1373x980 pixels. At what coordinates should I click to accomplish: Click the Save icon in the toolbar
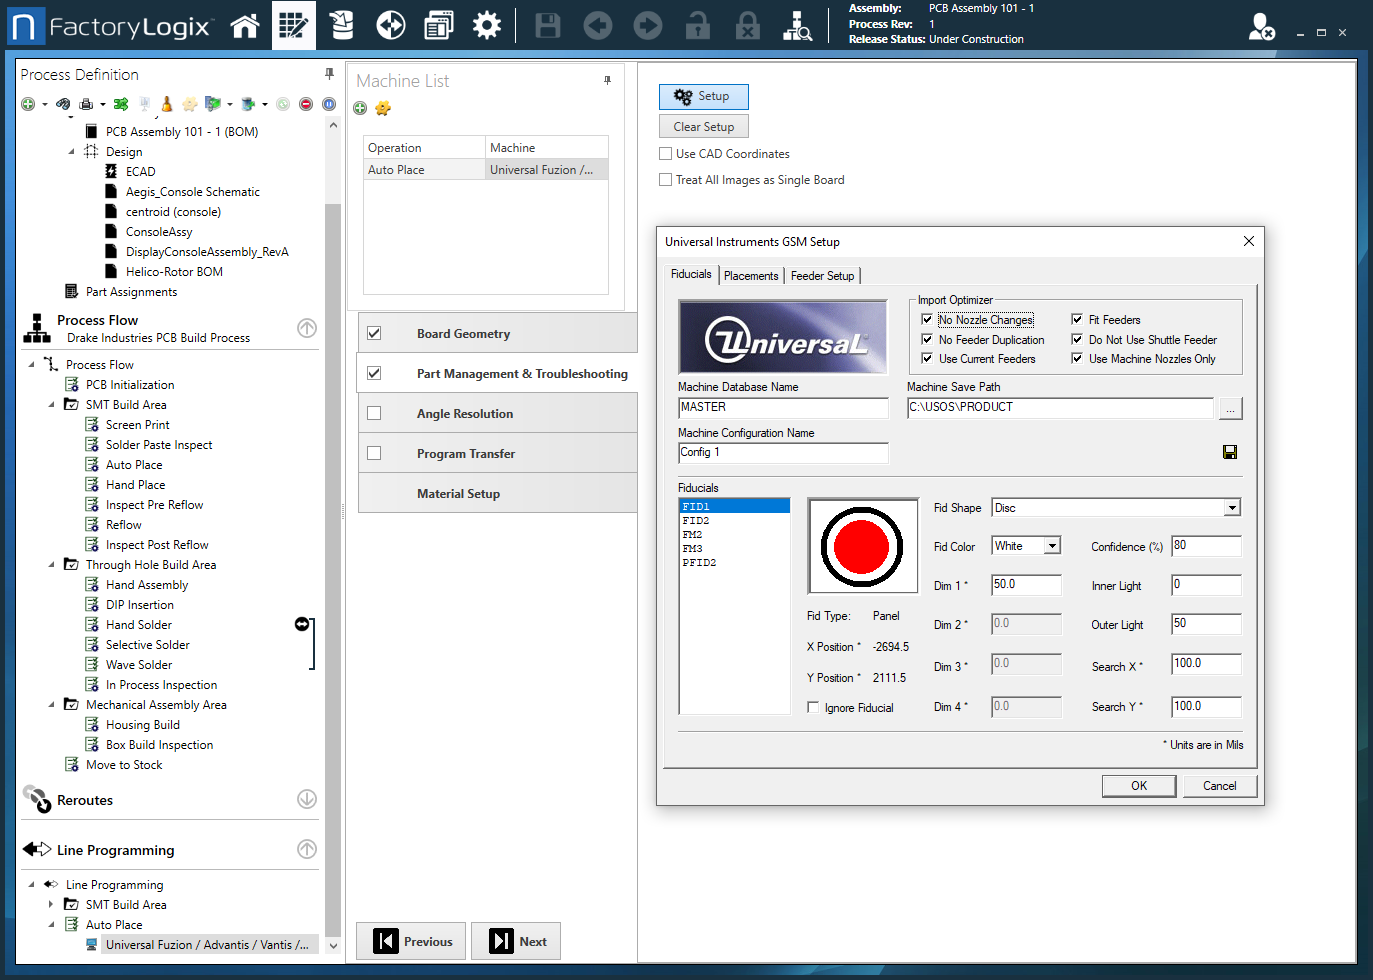pos(547,25)
